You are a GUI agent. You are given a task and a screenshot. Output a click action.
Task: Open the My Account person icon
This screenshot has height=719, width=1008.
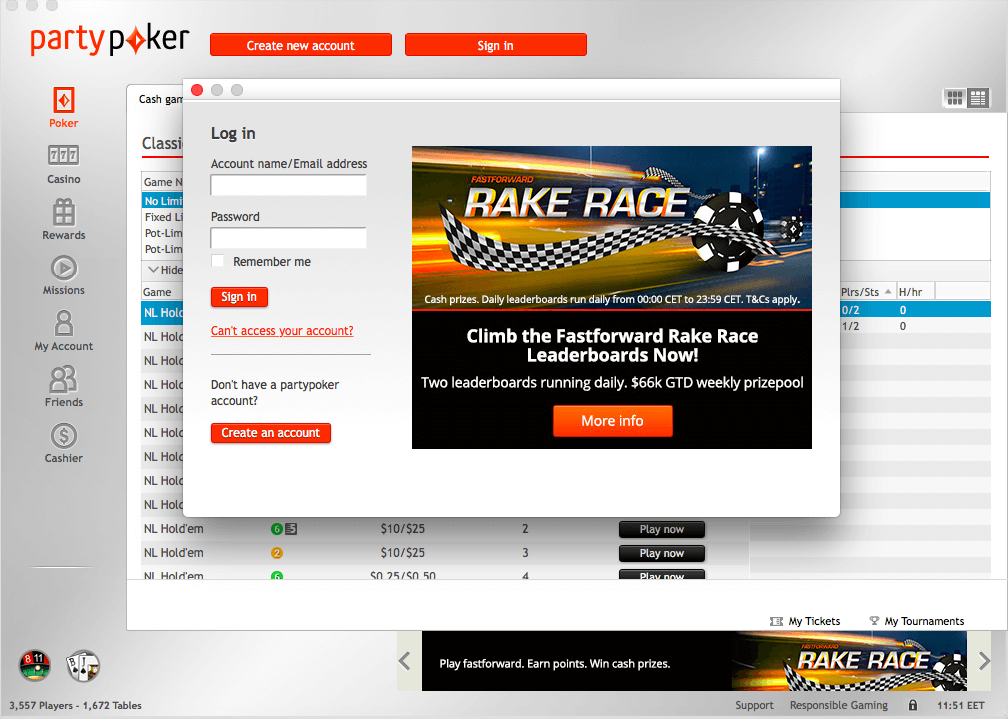[x=64, y=323]
